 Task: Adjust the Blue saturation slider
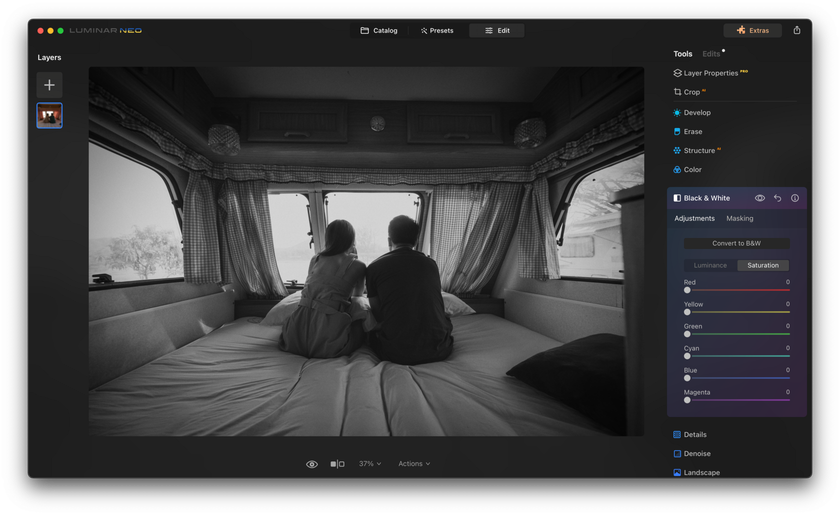click(x=738, y=378)
